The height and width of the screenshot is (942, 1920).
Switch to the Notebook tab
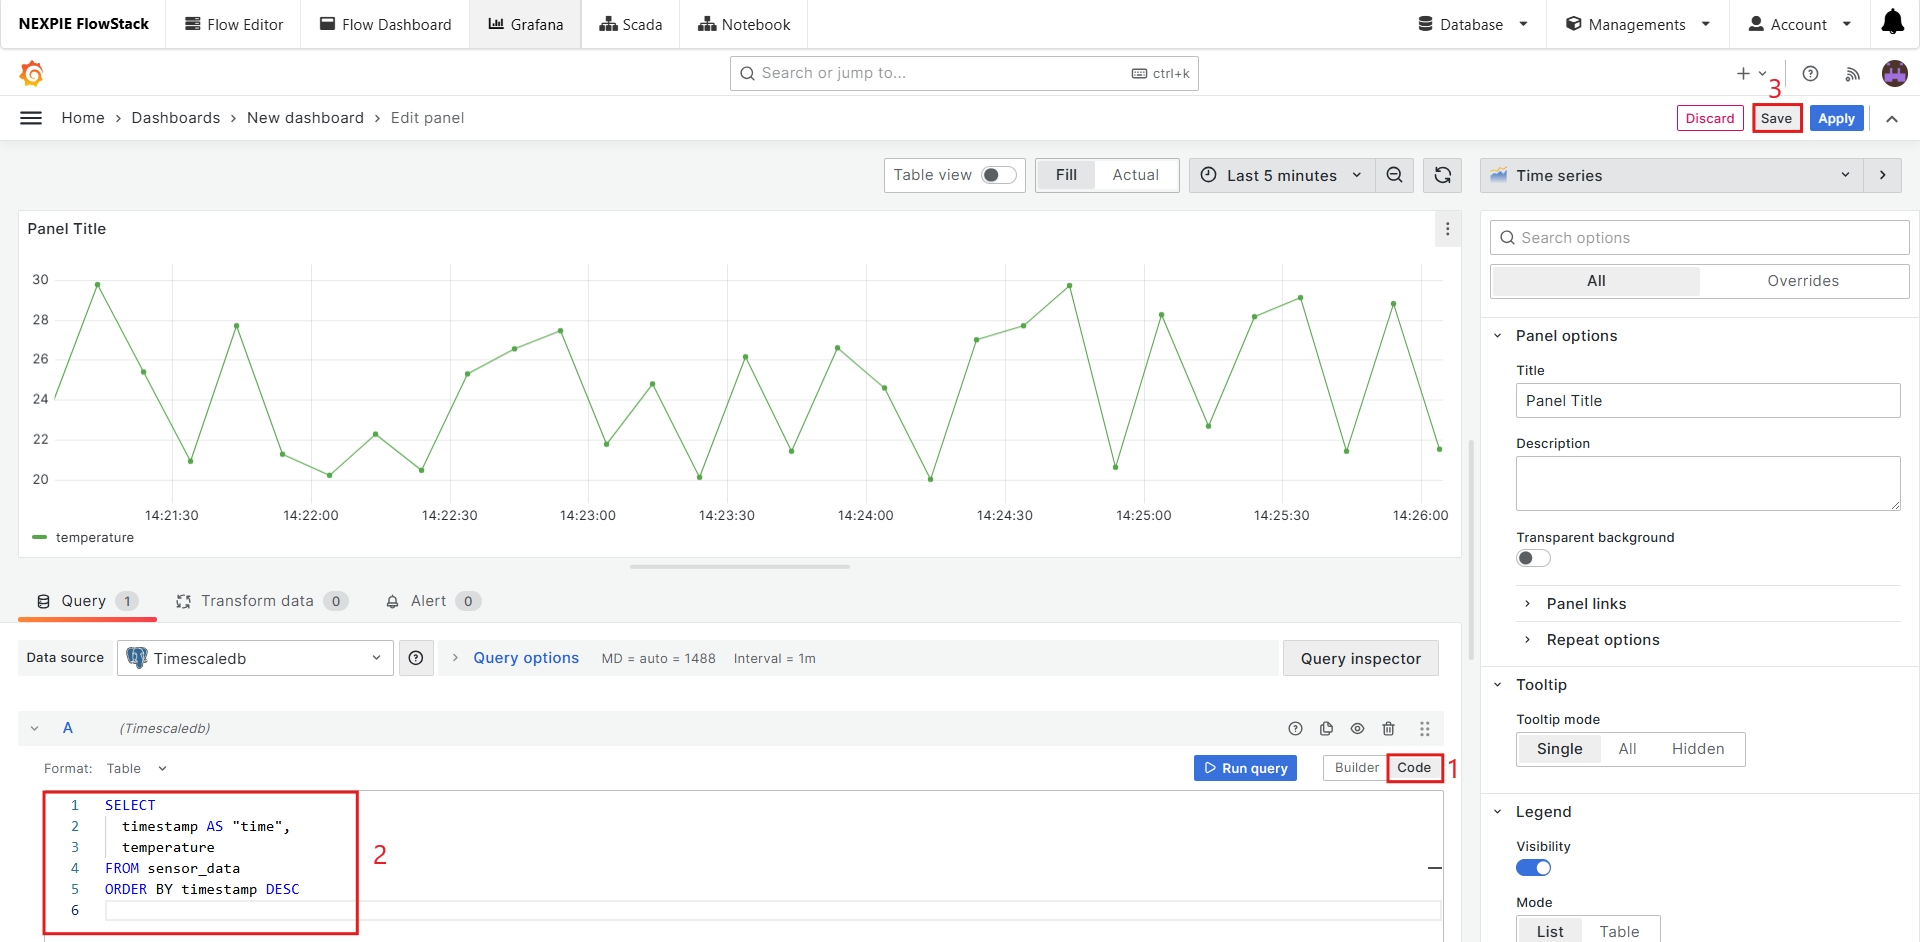(744, 24)
